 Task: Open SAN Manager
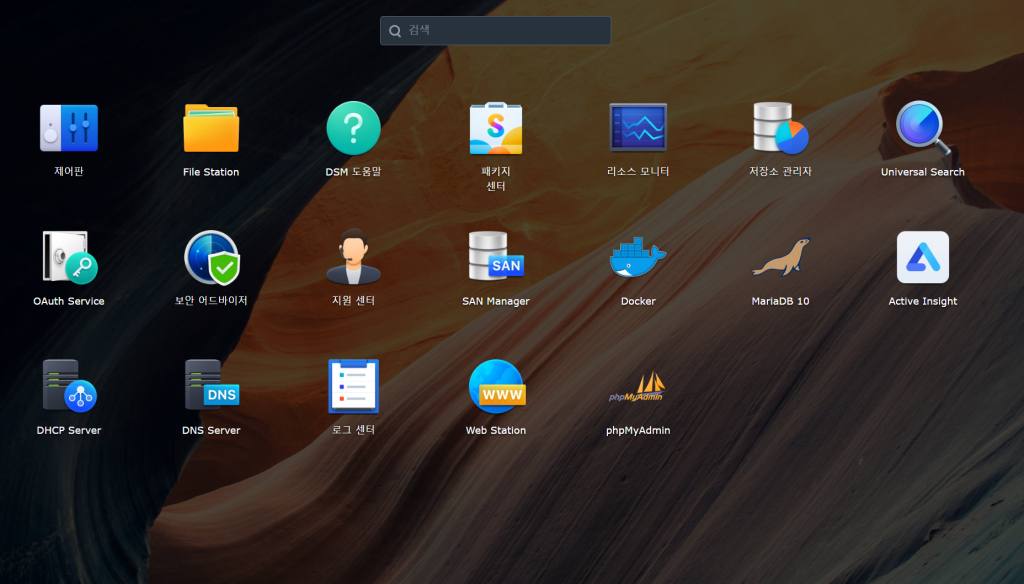(x=496, y=258)
